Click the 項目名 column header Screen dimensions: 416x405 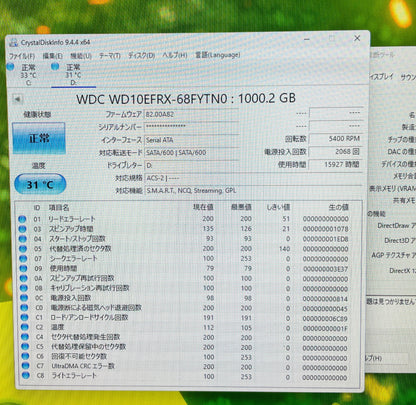pyautogui.click(x=59, y=208)
